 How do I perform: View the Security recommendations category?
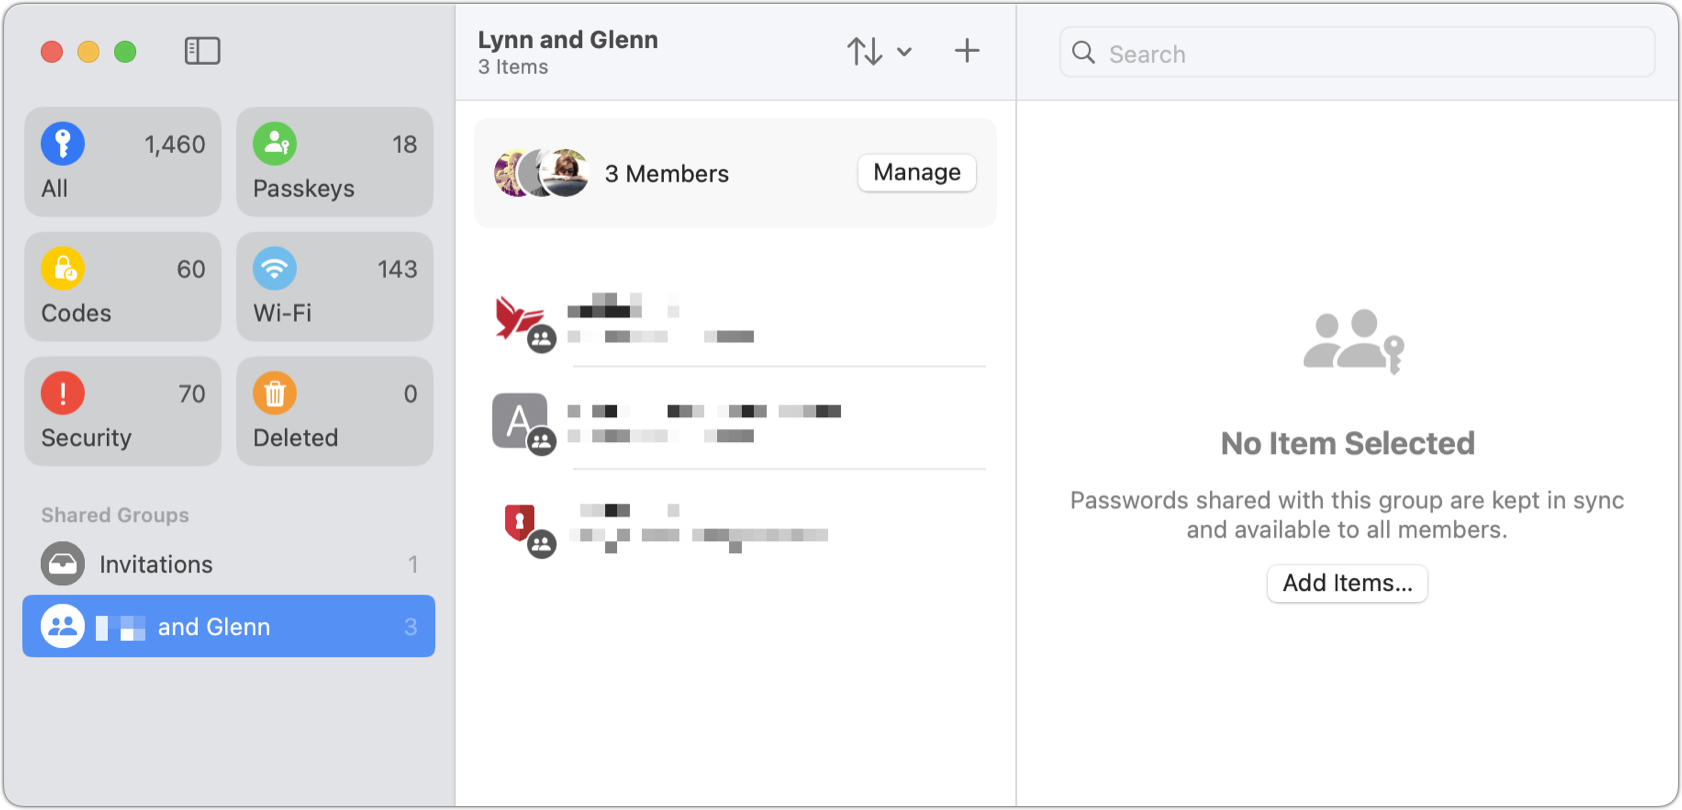coord(123,411)
